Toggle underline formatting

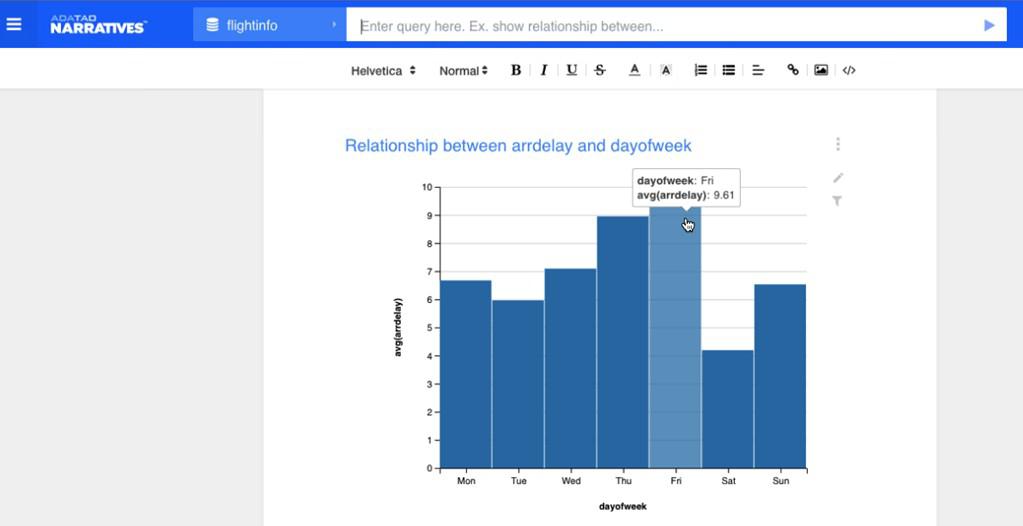pos(572,70)
